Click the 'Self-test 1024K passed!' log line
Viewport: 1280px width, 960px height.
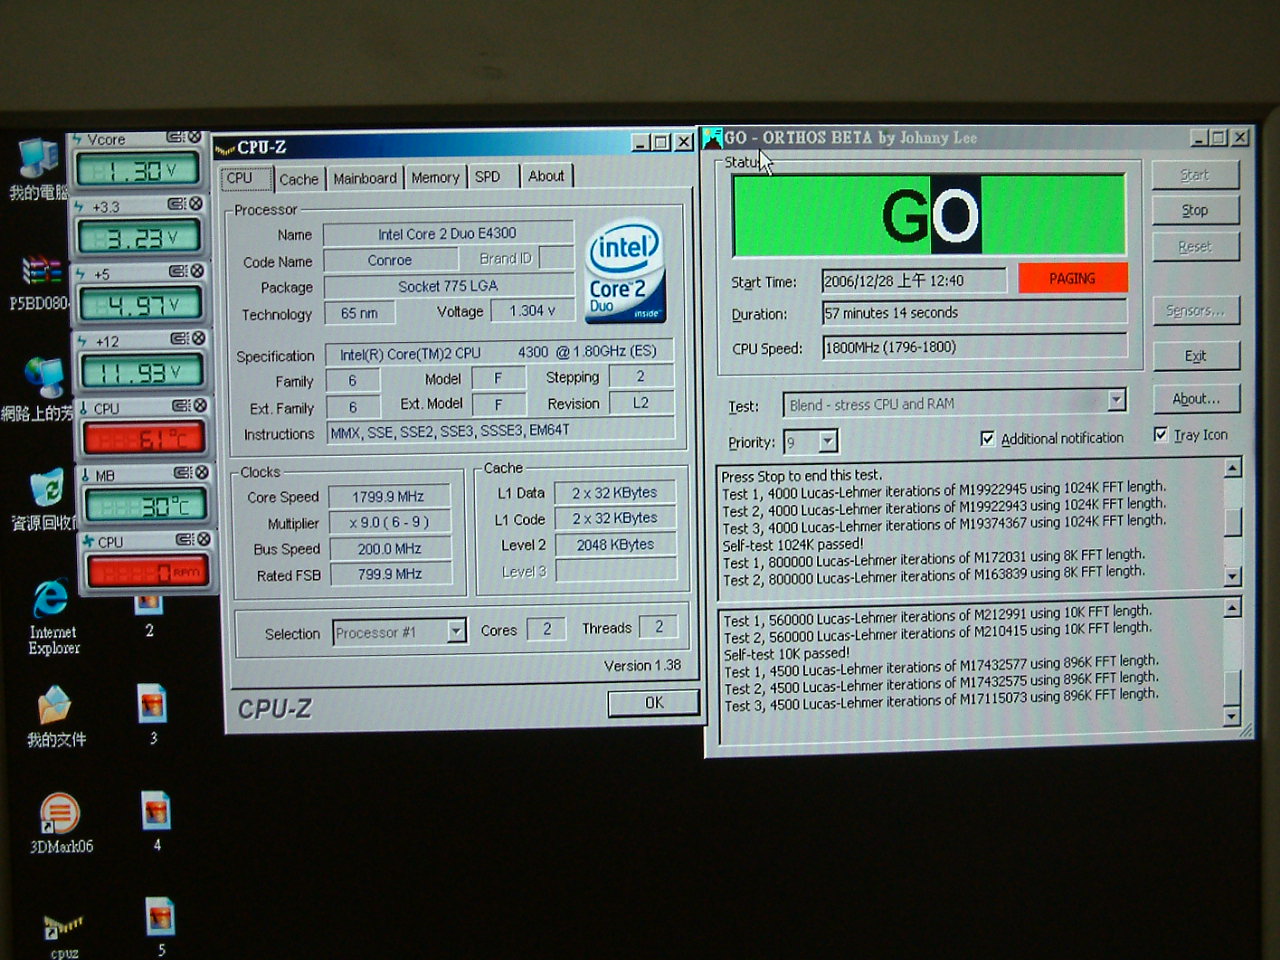point(793,545)
